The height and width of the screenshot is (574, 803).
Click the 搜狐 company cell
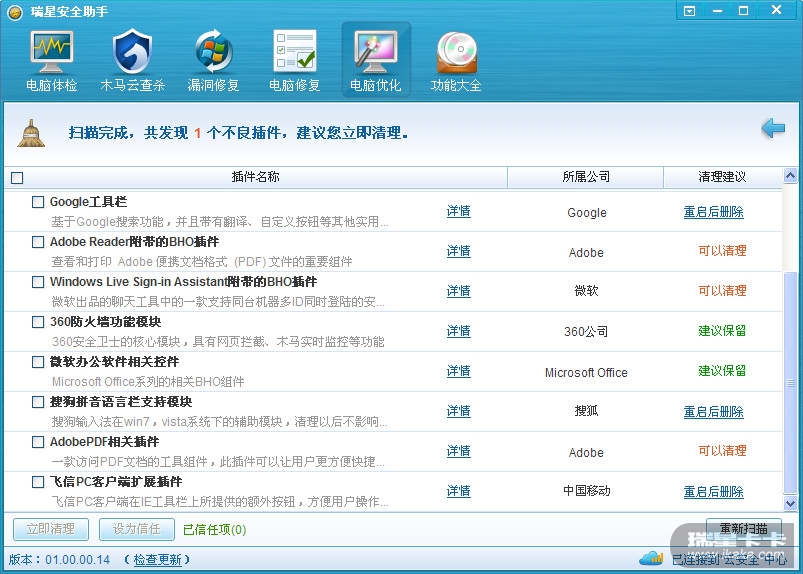(586, 411)
